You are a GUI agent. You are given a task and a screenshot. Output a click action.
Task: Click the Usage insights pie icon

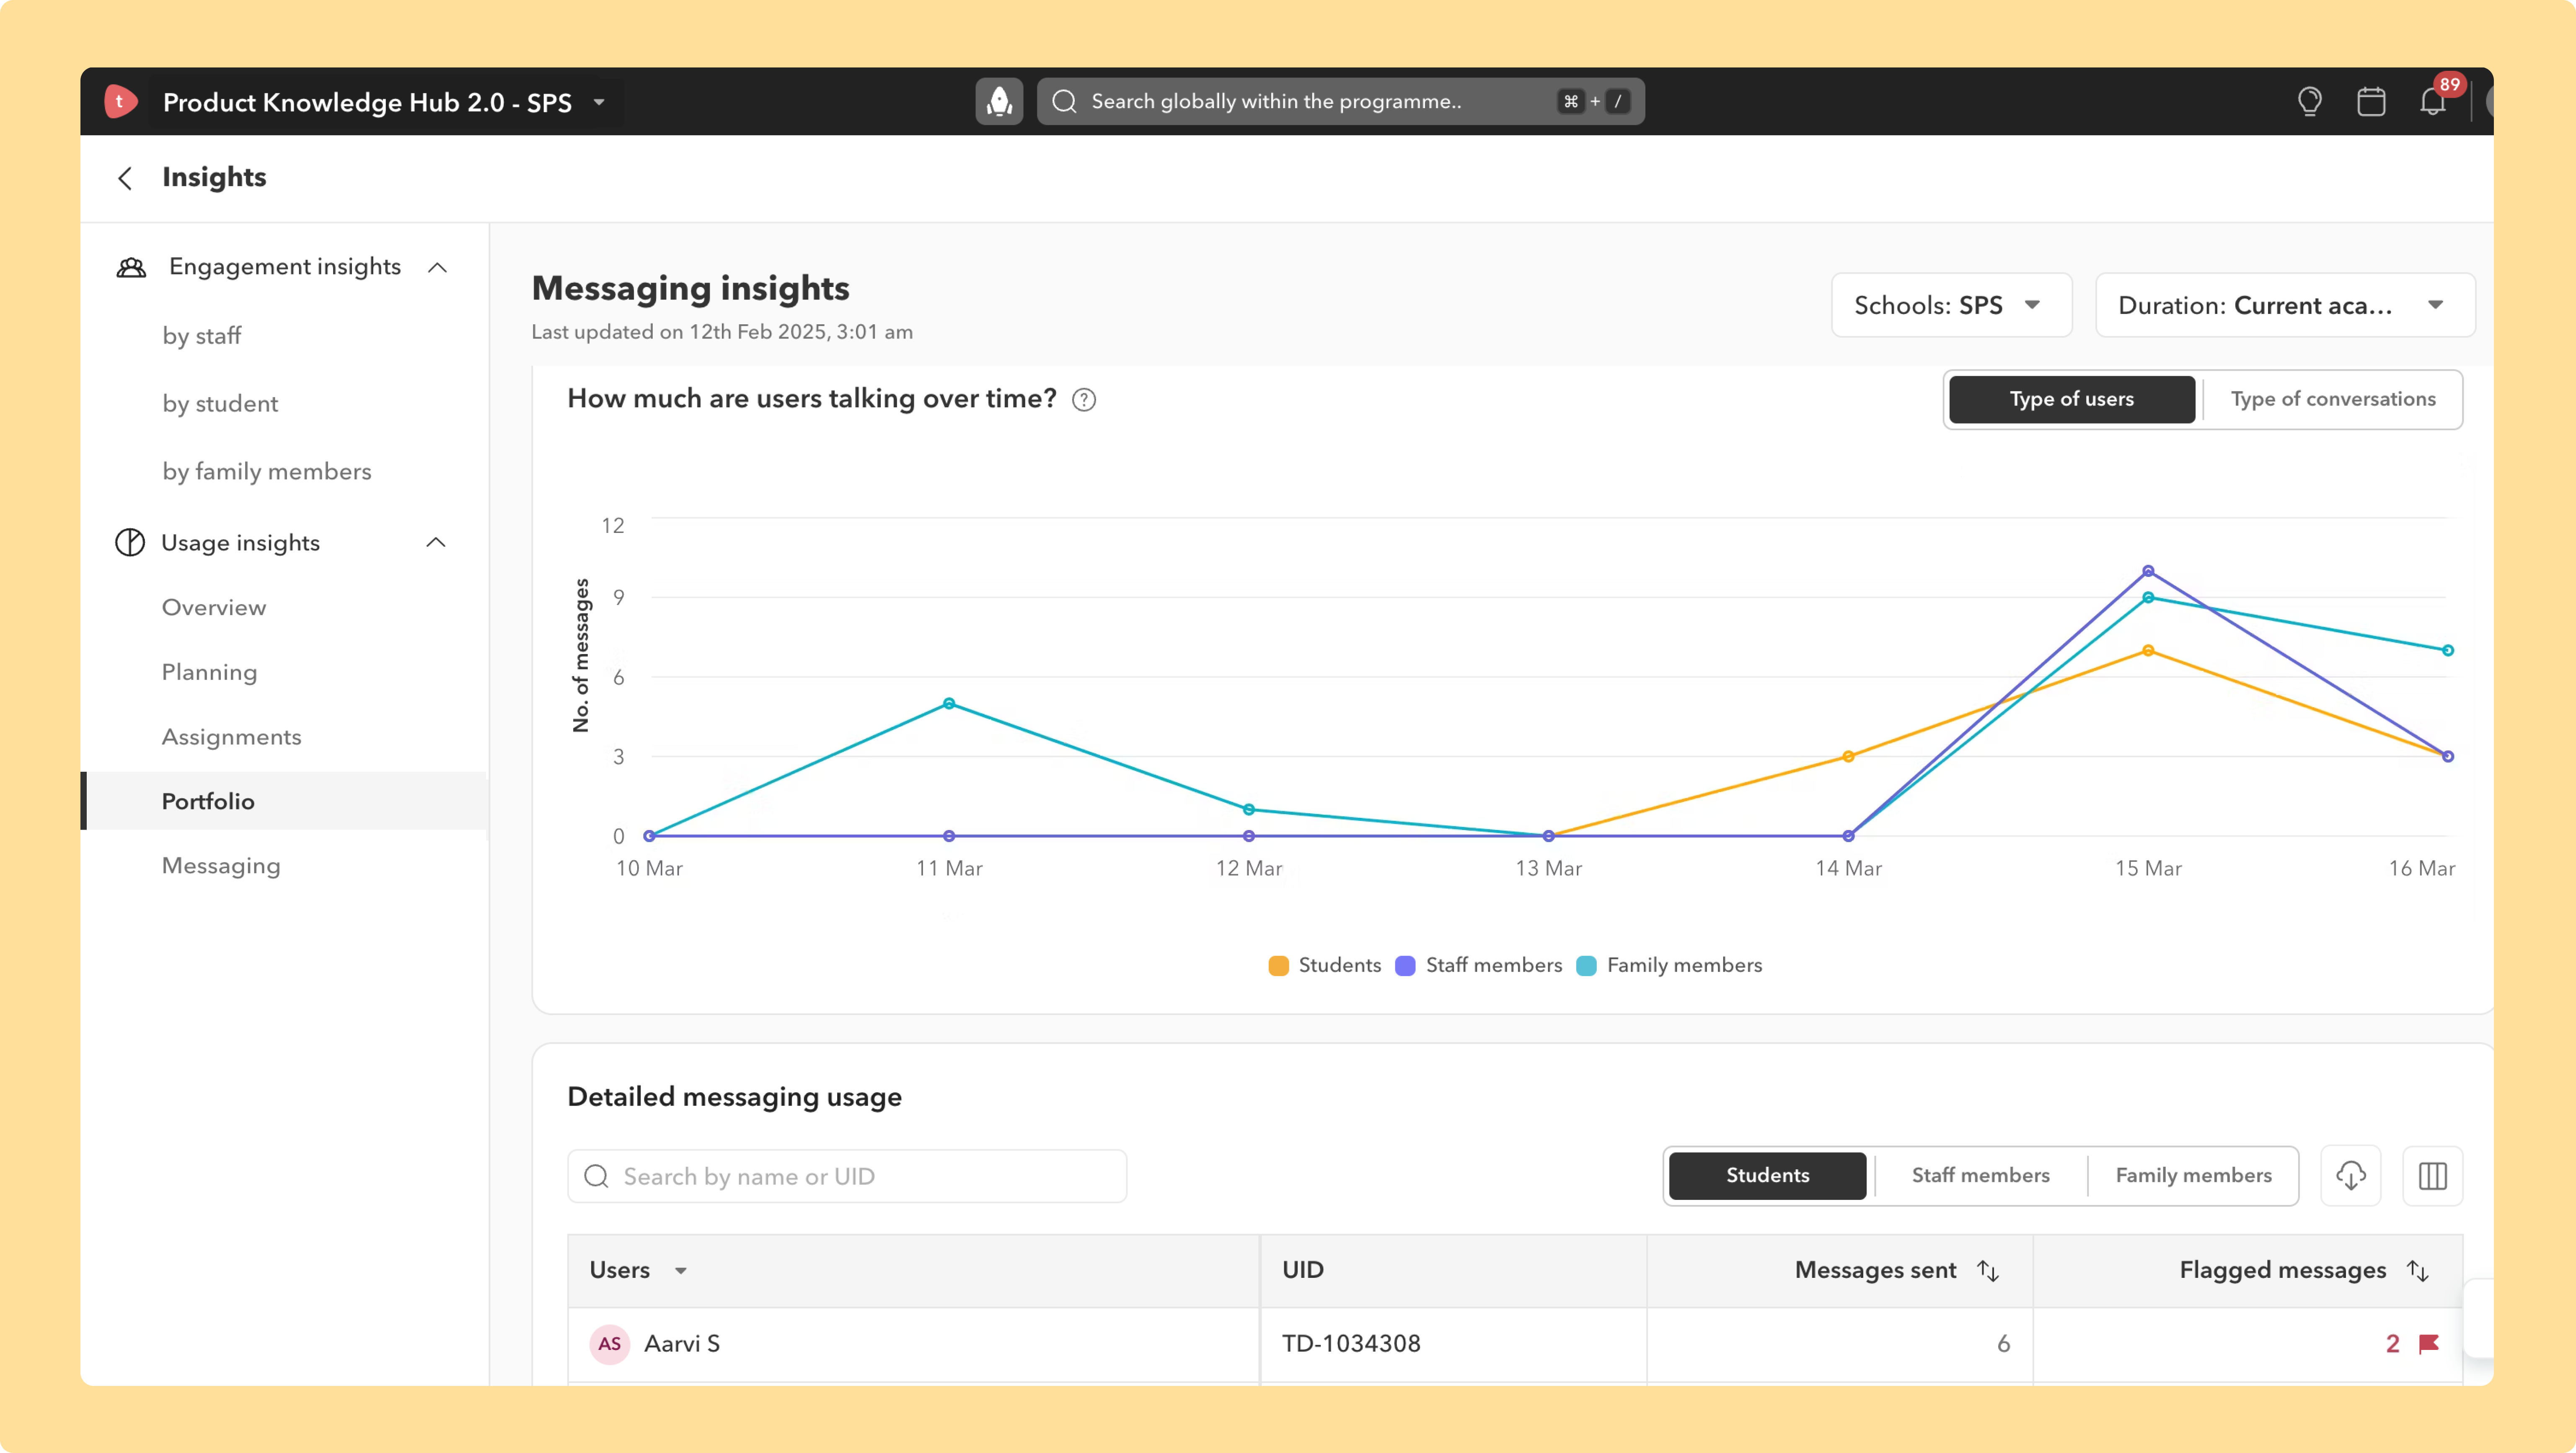(130, 542)
